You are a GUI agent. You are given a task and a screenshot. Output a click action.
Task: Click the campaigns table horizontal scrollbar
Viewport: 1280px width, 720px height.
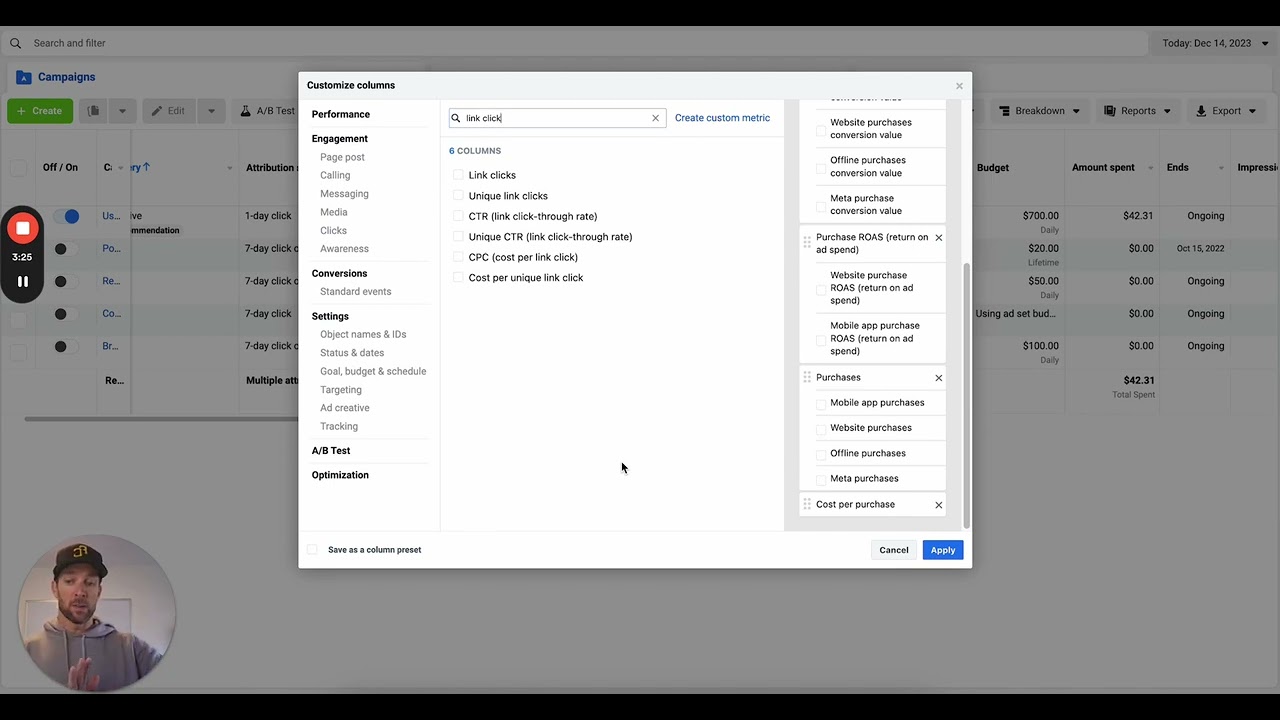coord(160,418)
